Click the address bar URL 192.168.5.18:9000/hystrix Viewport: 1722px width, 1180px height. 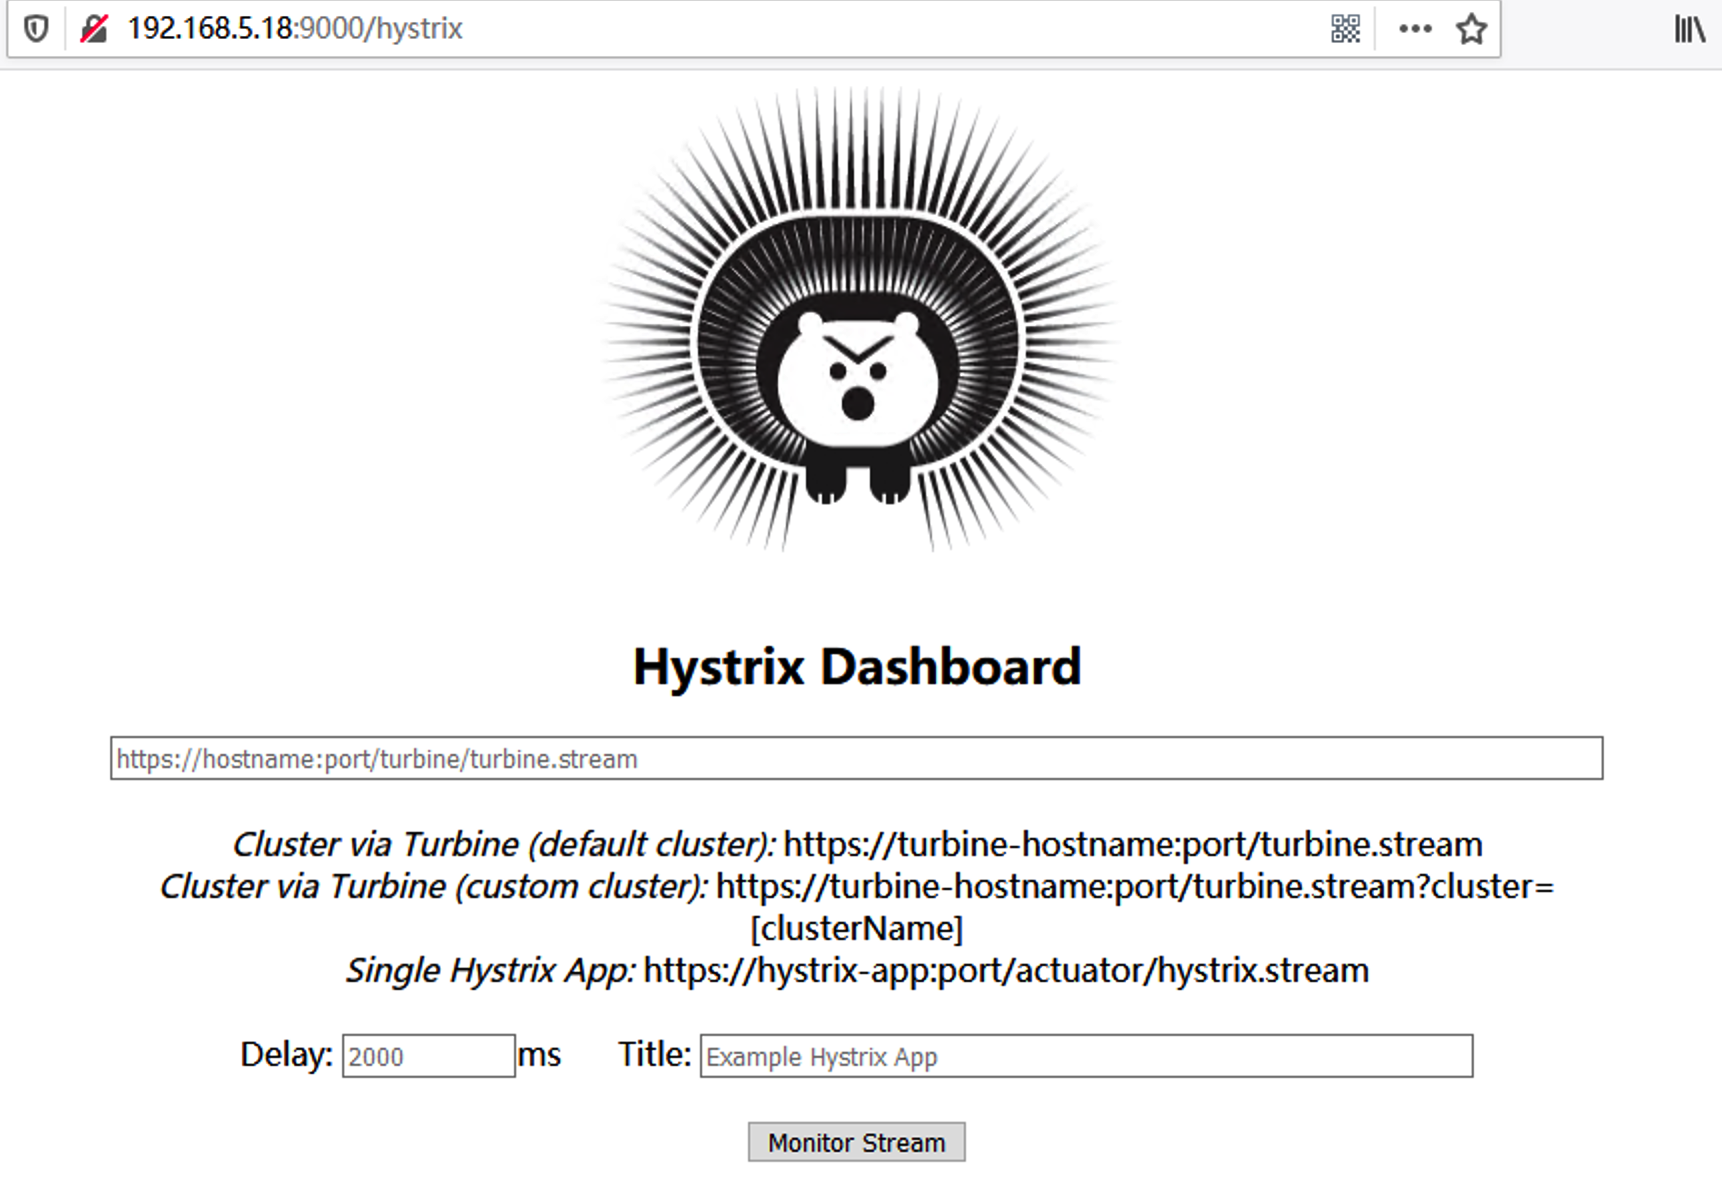click(295, 29)
